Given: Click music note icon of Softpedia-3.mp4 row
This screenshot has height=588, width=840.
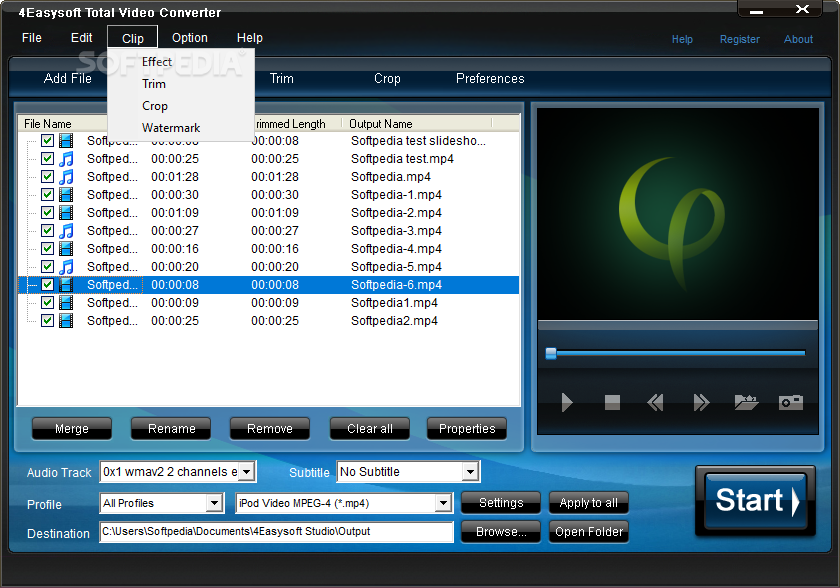Looking at the screenshot, I should (x=66, y=231).
